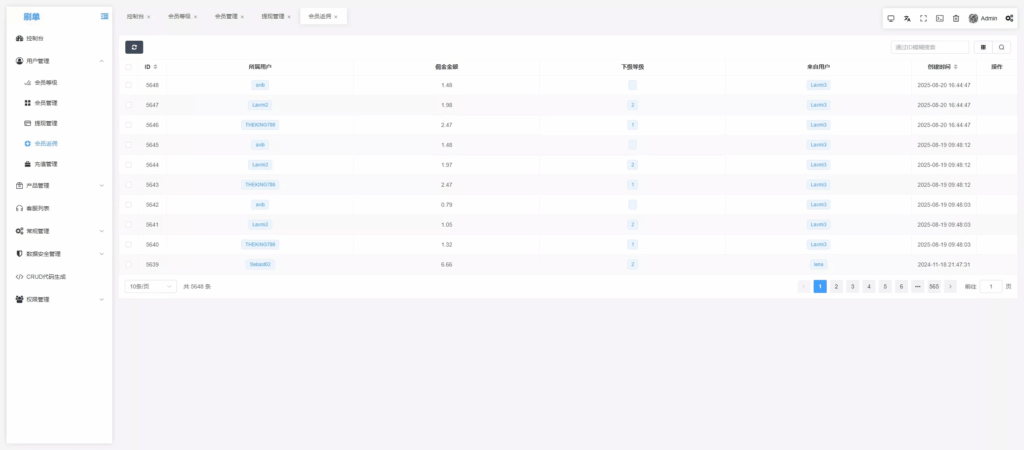This screenshot has height=450, width=1024.
Task: Click the table refresh button
Action: click(134, 47)
